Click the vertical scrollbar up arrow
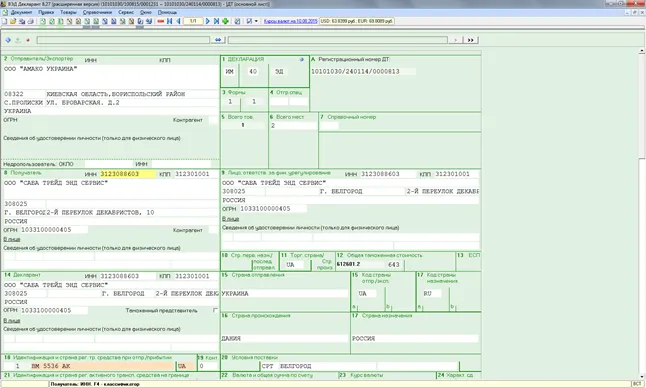The width and height of the screenshot is (646, 388). point(642,51)
